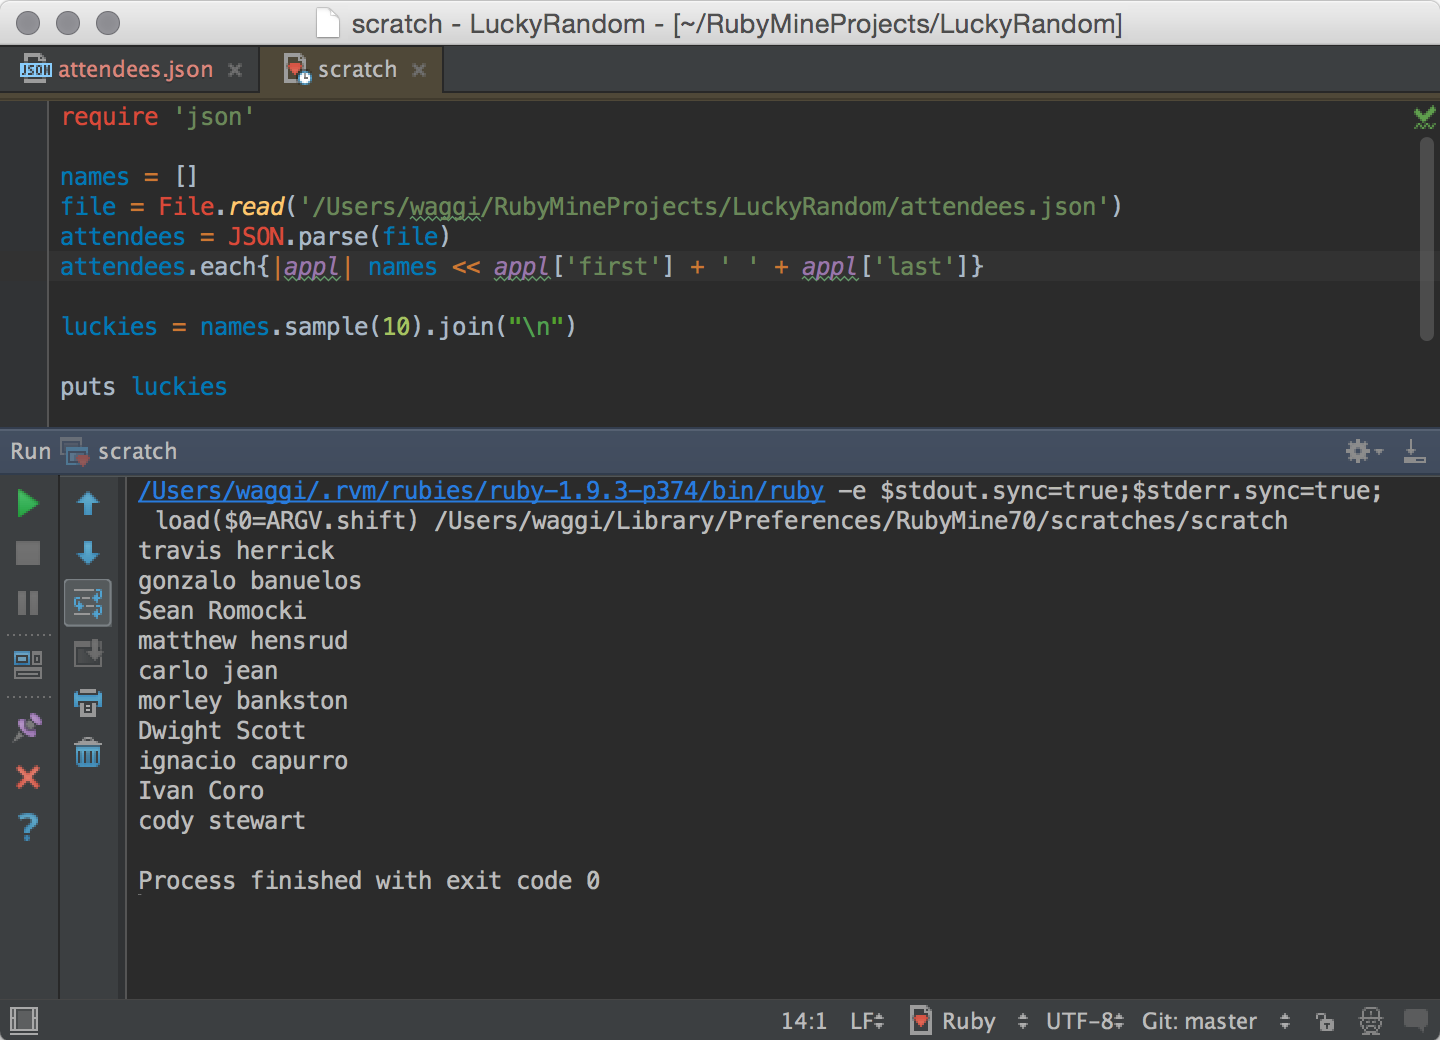Click the attendees.json path string in editor
Screen dimensions: 1440x1040
(704, 207)
